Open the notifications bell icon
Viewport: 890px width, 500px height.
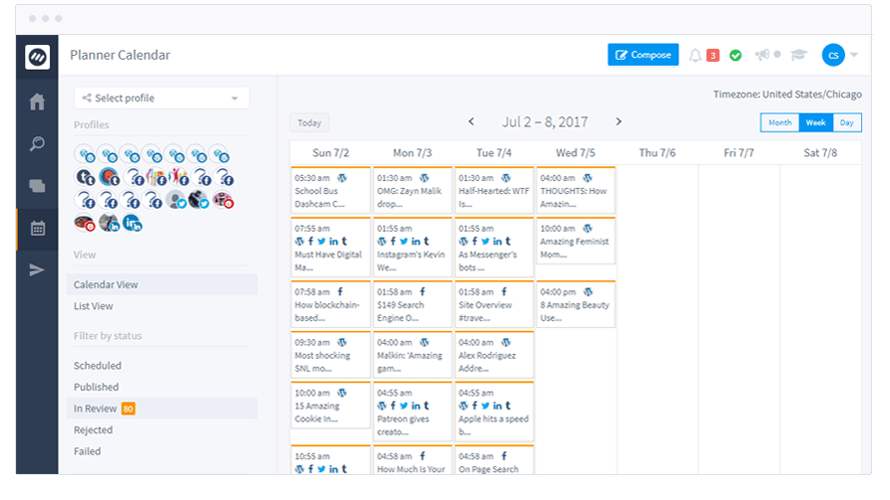pos(695,55)
